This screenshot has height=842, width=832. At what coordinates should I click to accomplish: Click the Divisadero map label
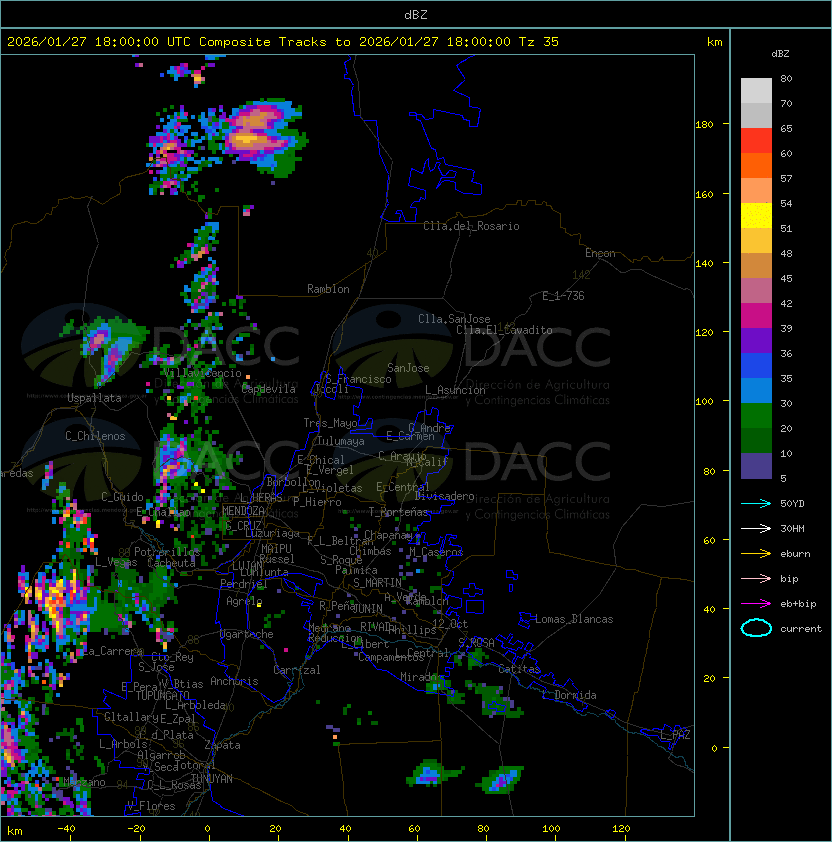(444, 496)
